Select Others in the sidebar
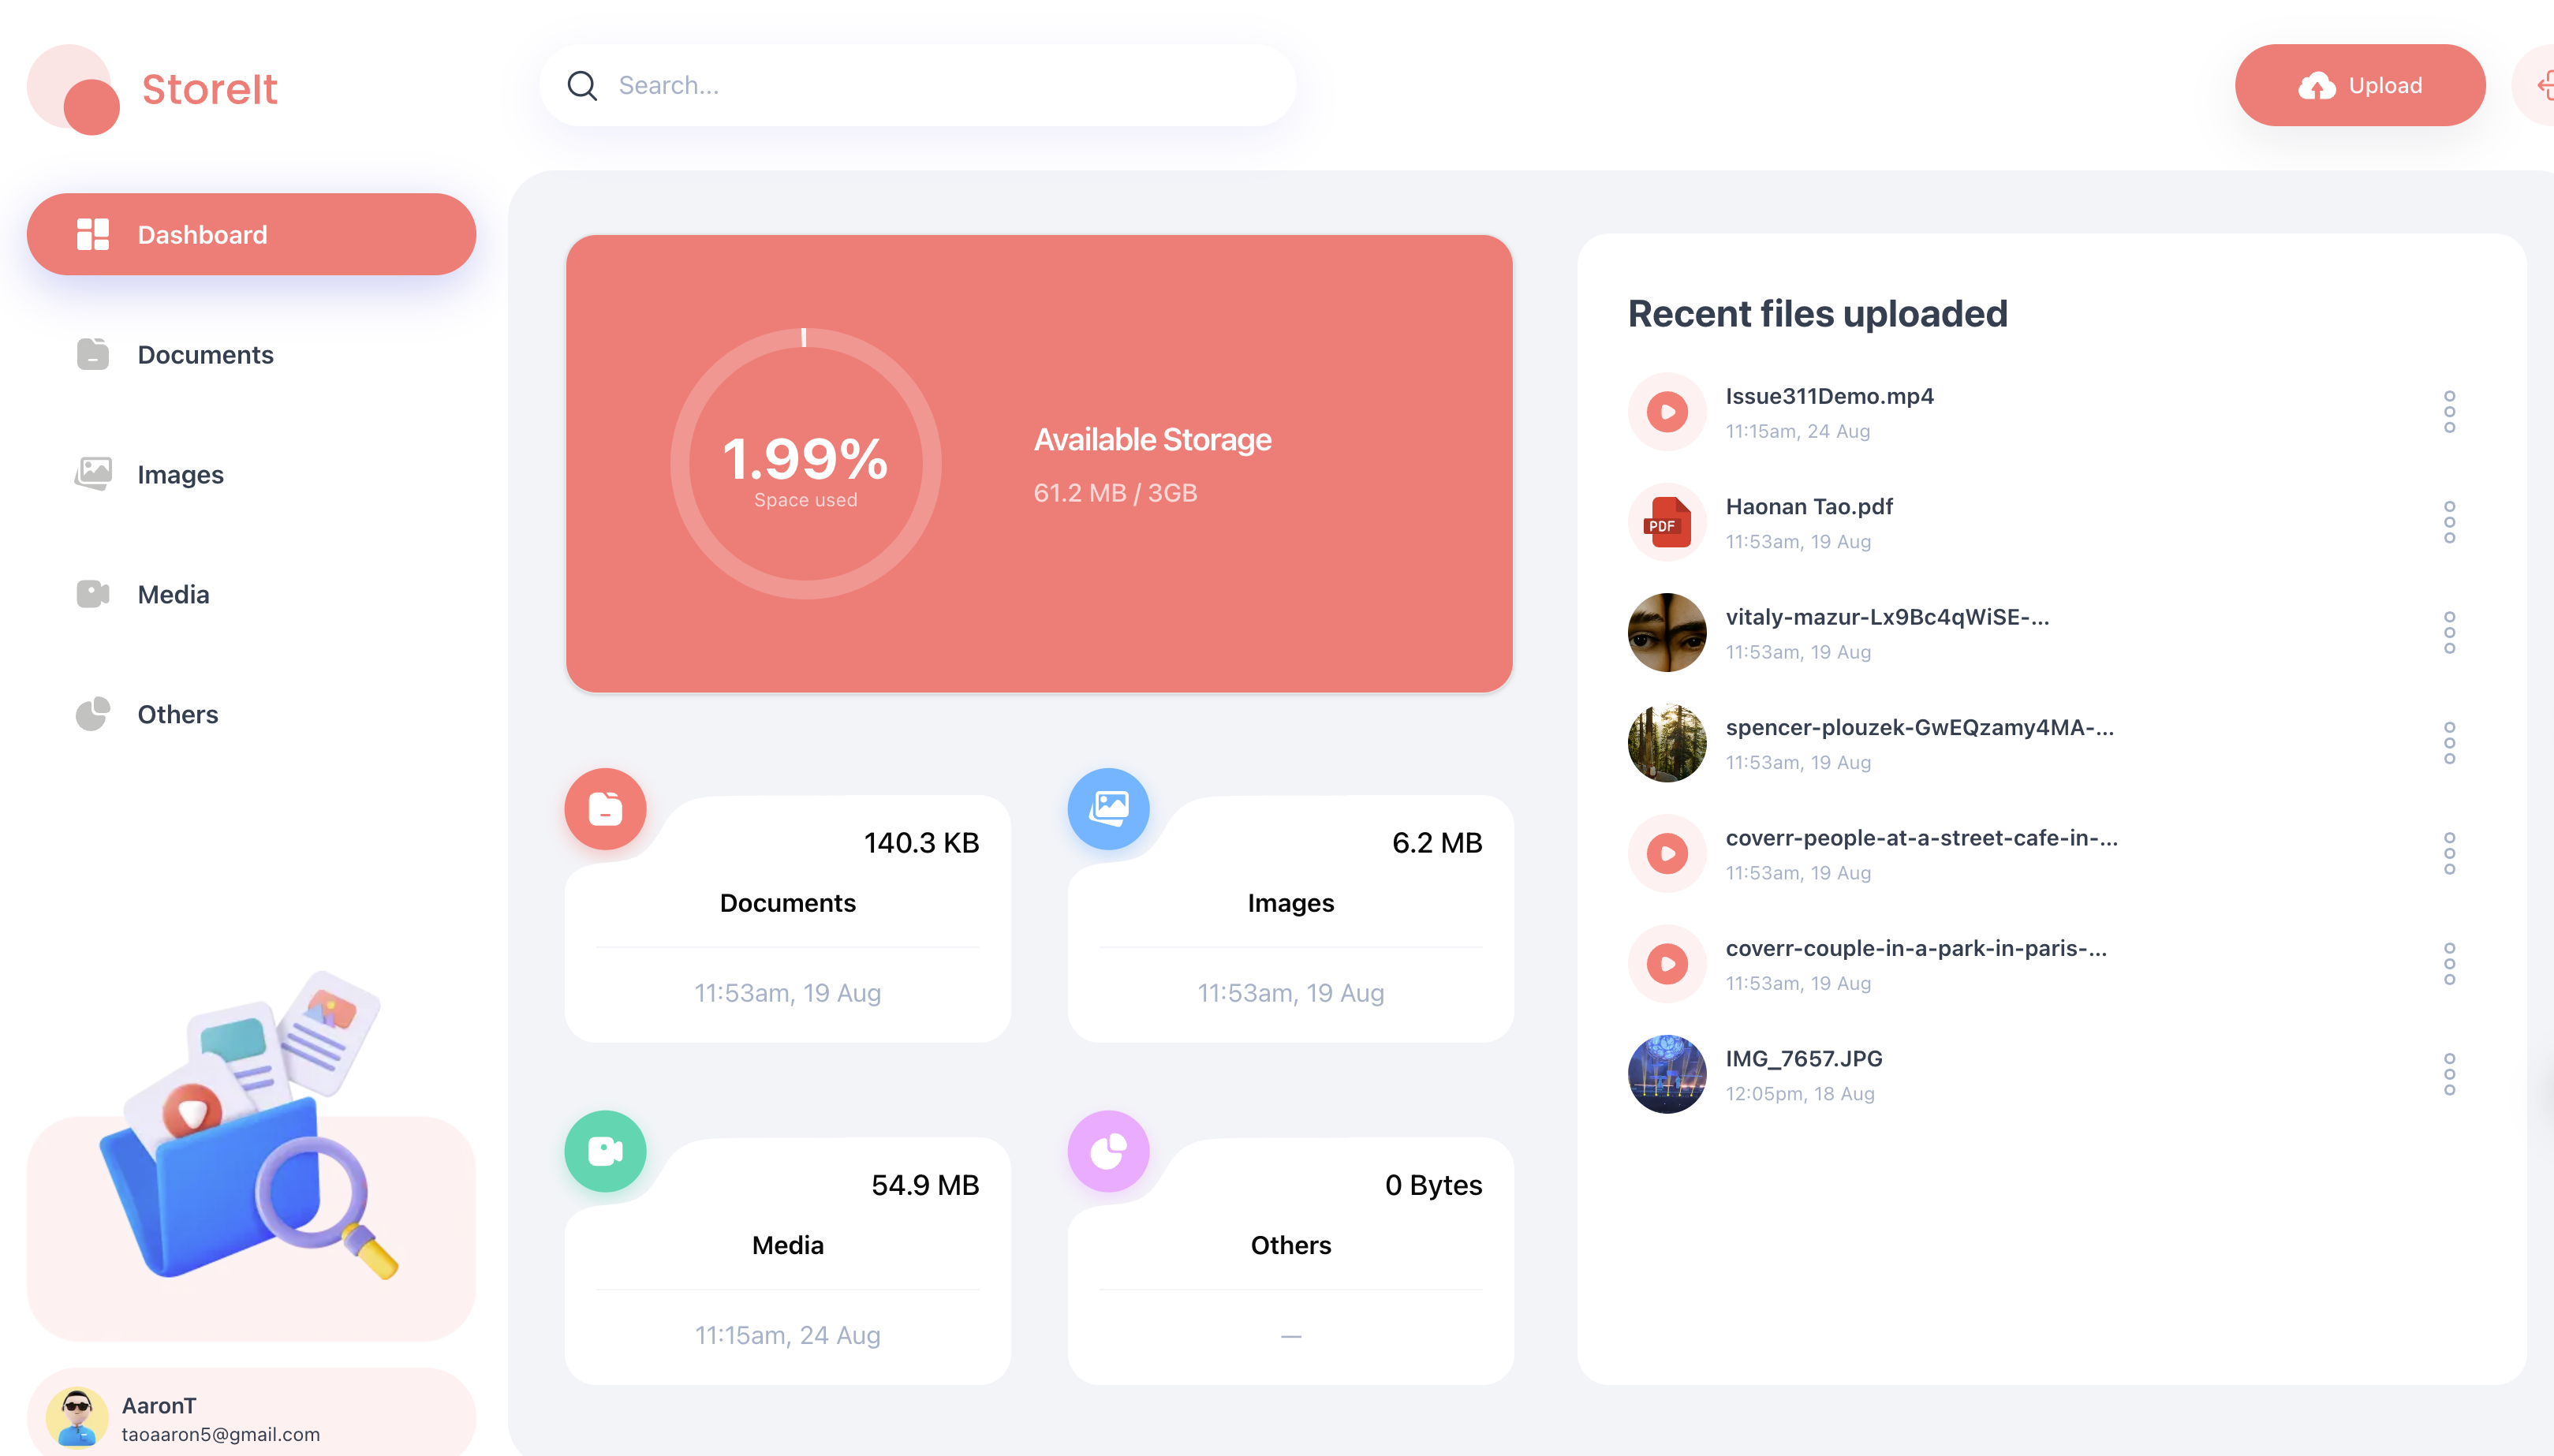Image resolution: width=2554 pixels, height=1456 pixels. [177, 715]
